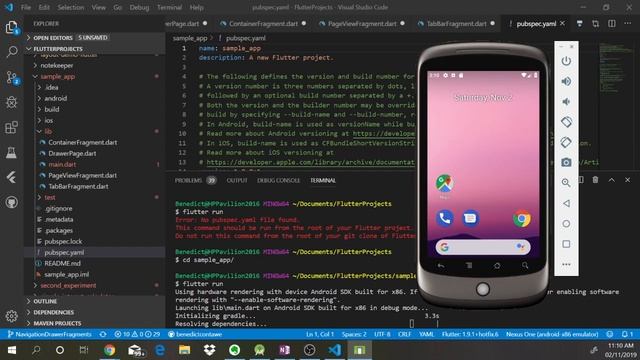Click the emulator zoom magnifier icon
The height and width of the screenshot is (360, 640).
tap(566, 182)
